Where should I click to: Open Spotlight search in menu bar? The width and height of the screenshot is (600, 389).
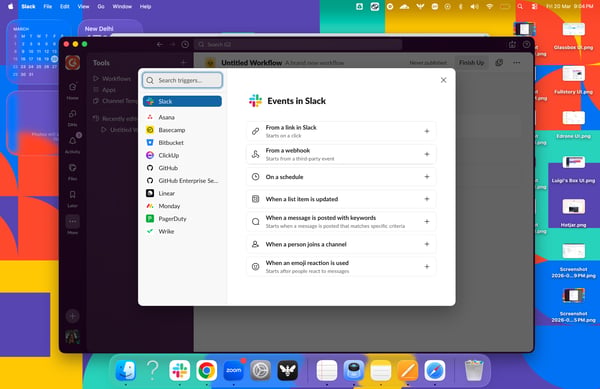pyautogui.click(x=520, y=7)
